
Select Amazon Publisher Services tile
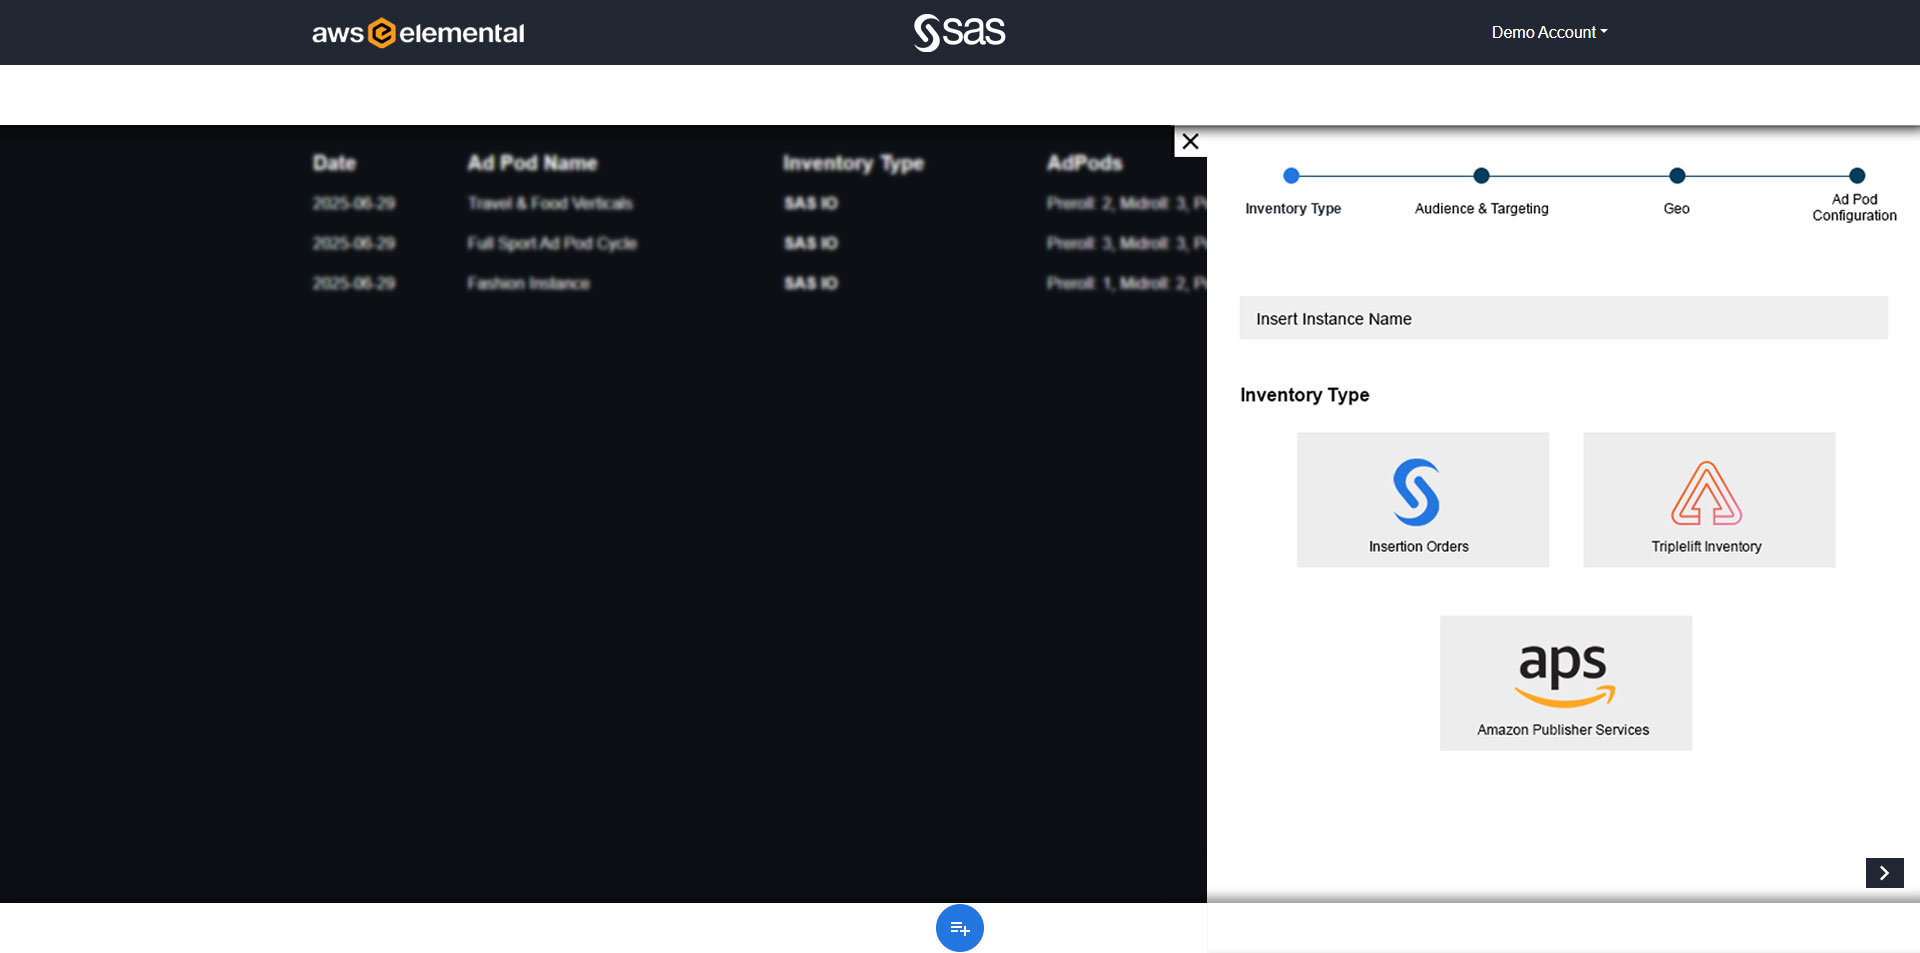point(1565,683)
